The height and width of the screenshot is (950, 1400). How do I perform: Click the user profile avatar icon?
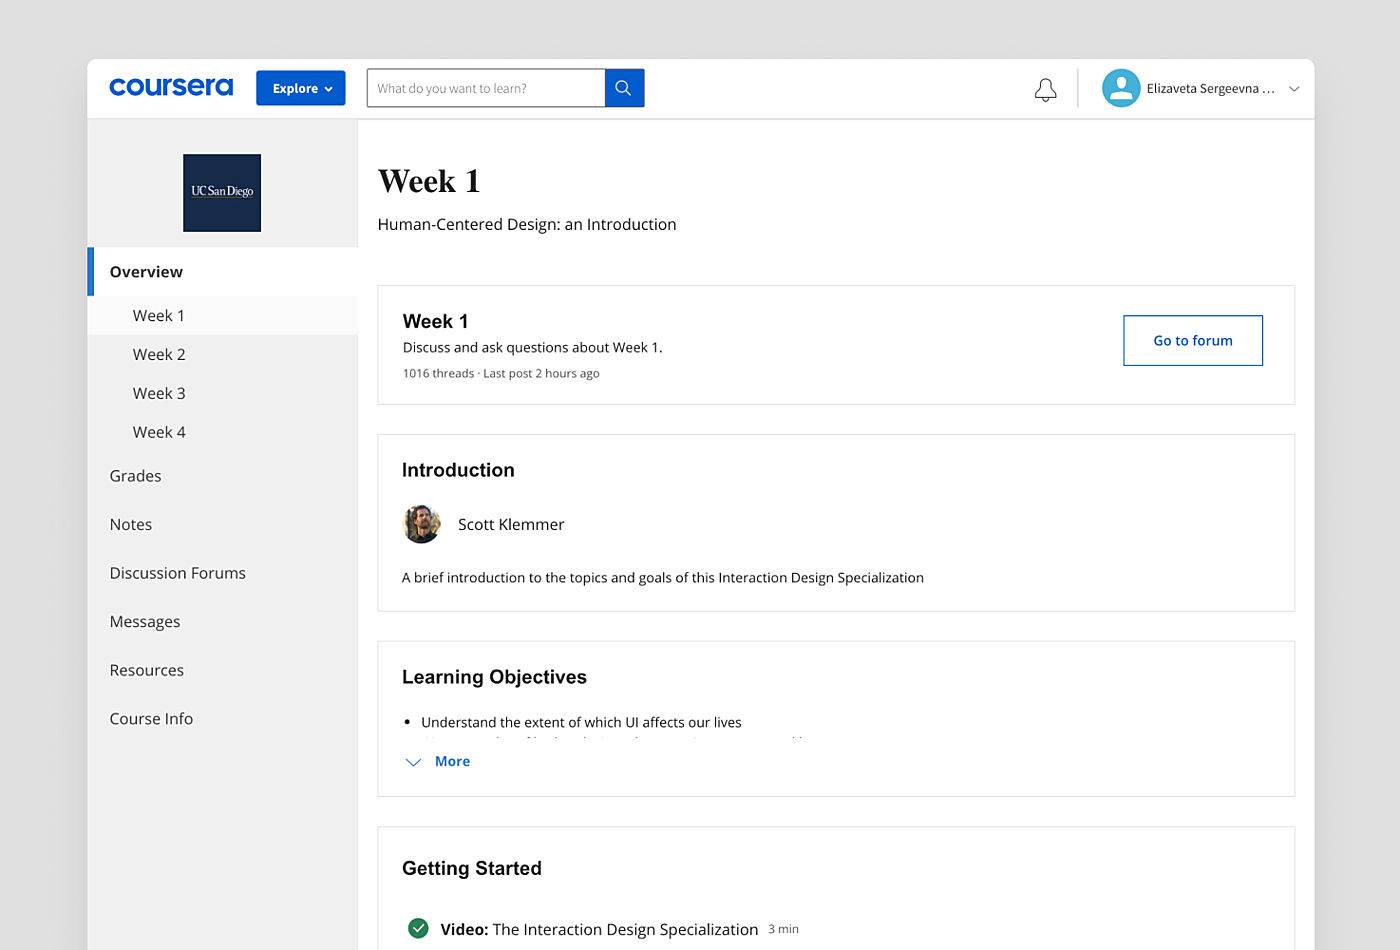click(x=1120, y=88)
